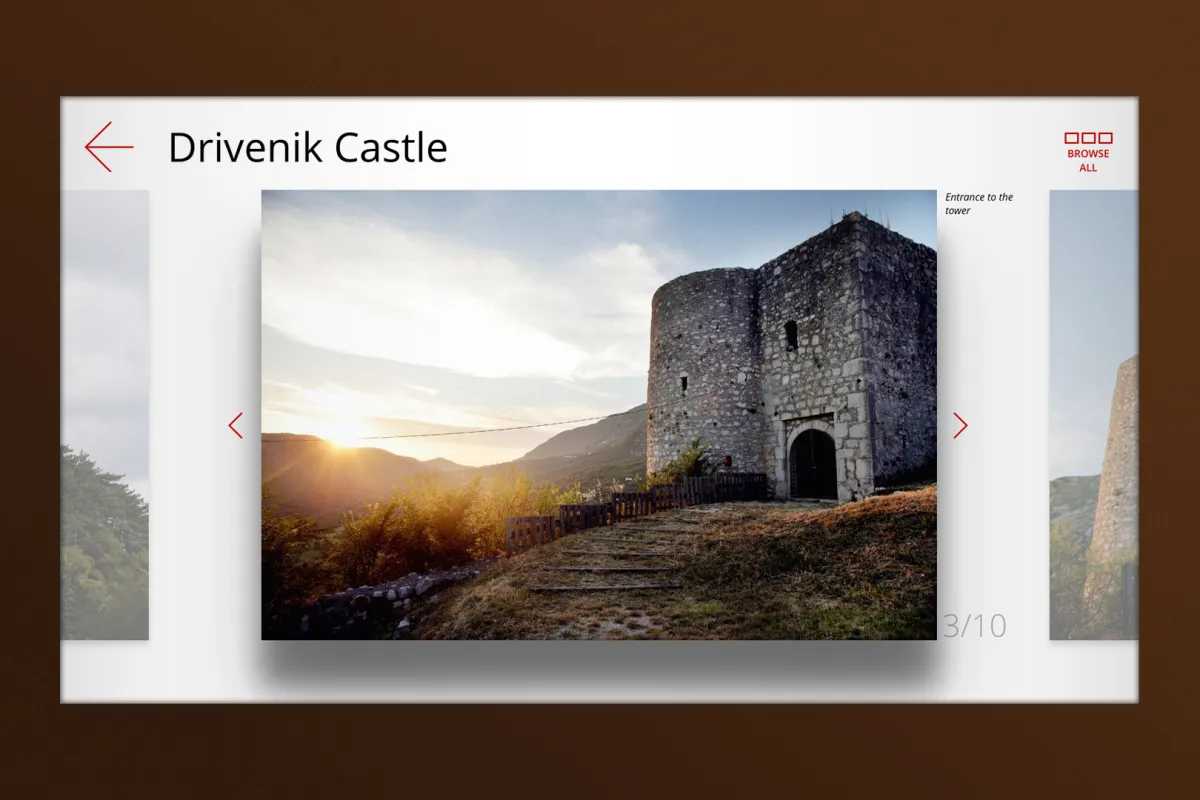Screen dimensions: 1200x800
Task: Click the stone steps in the photo
Action: [x=610, y=568]
